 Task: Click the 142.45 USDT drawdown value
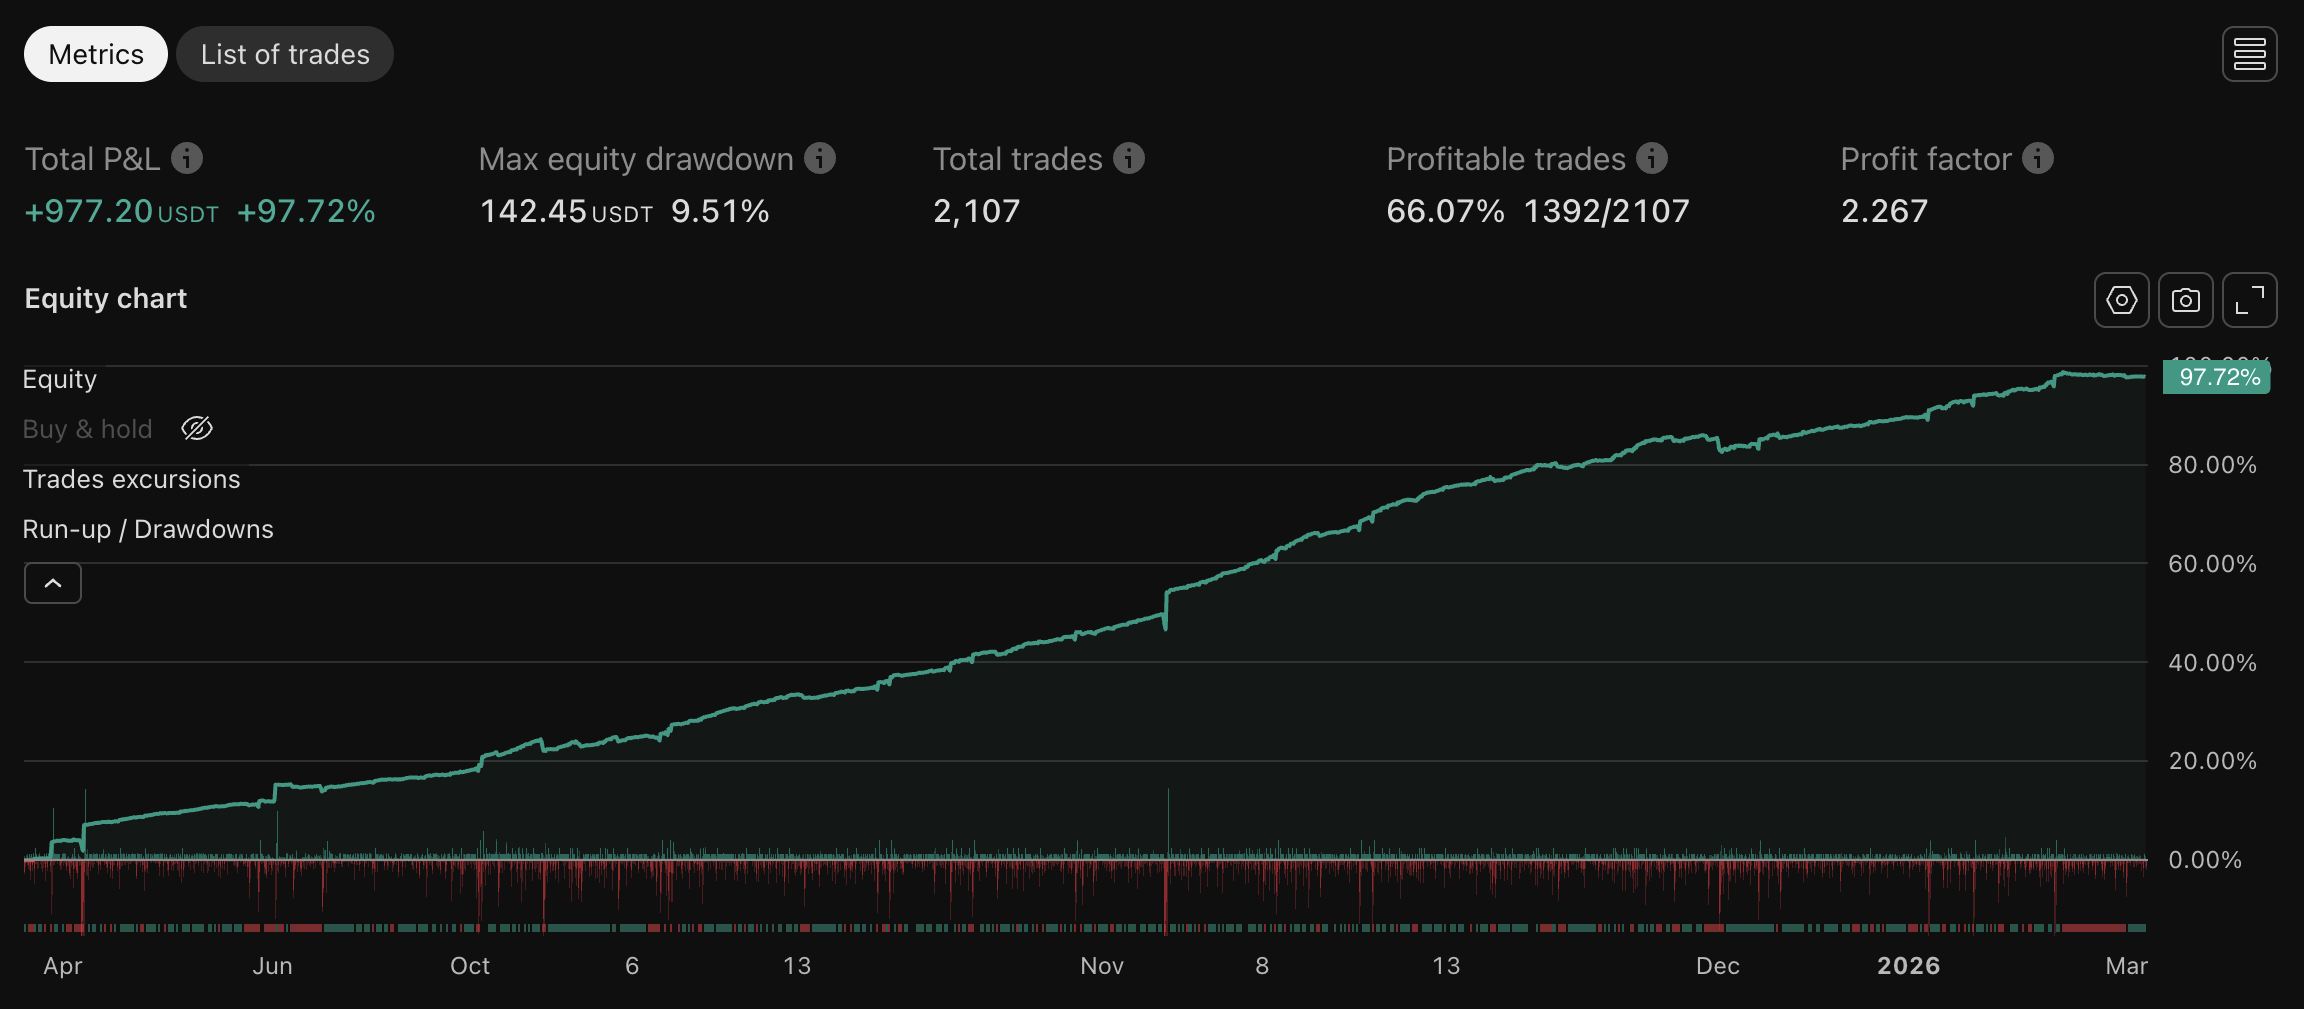pos(566,211)
